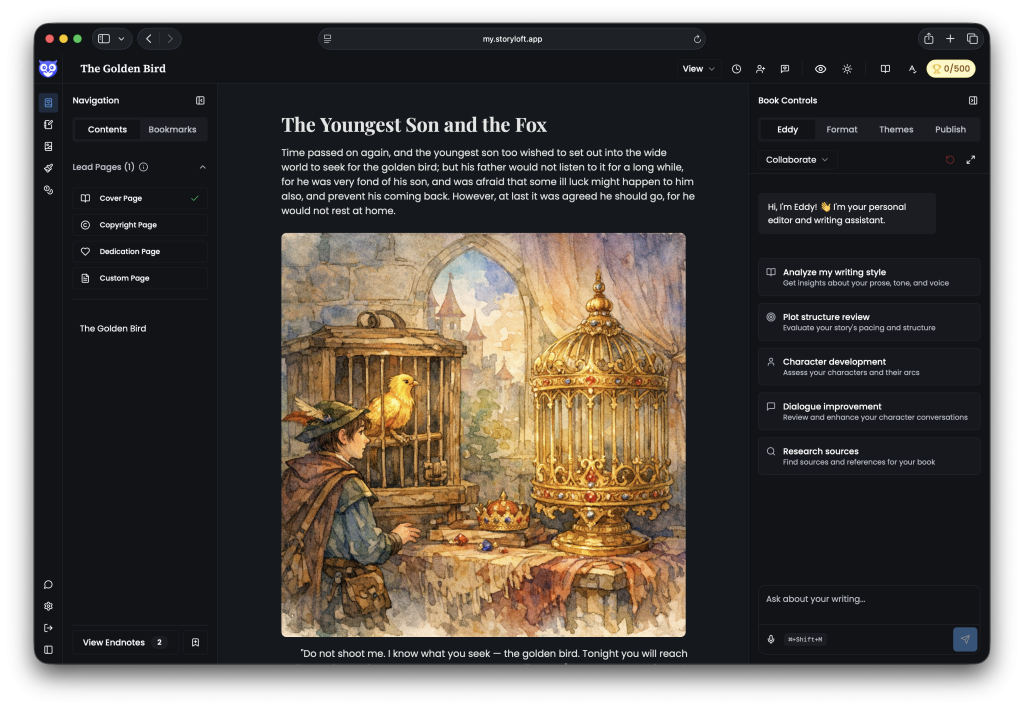Show Safari tab overview
This screenshot has height=709, width=1024.
[x=972, y=39]
